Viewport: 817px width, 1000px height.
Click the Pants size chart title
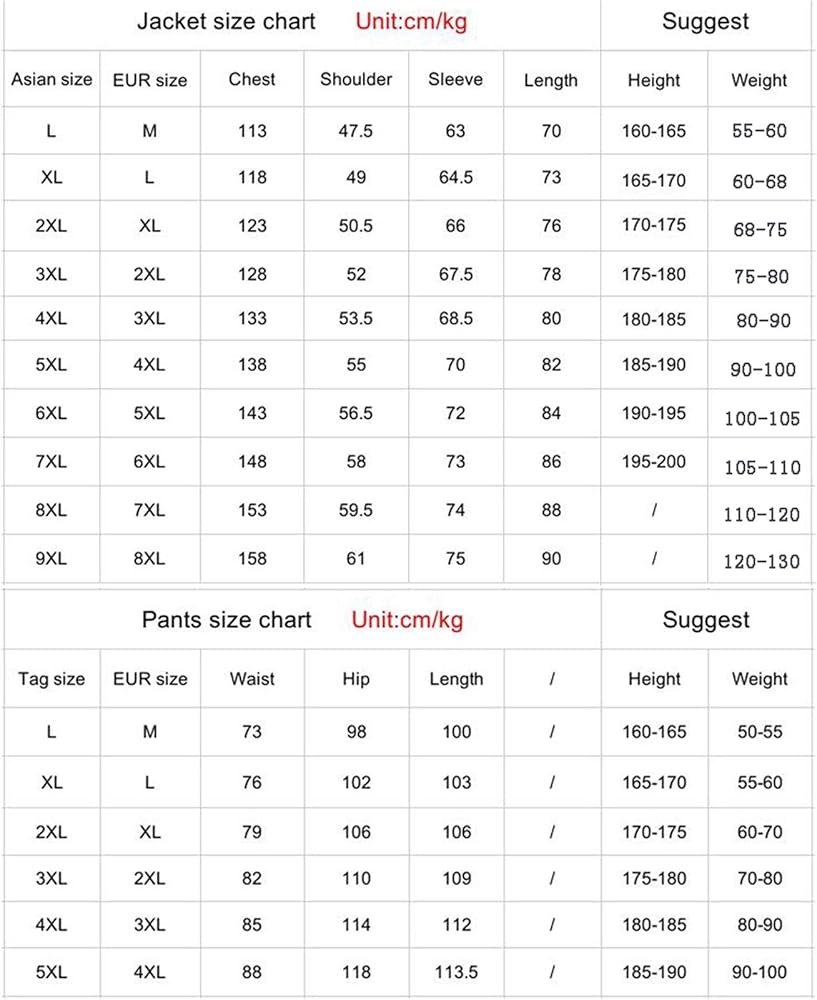click(x=226, y=620)
